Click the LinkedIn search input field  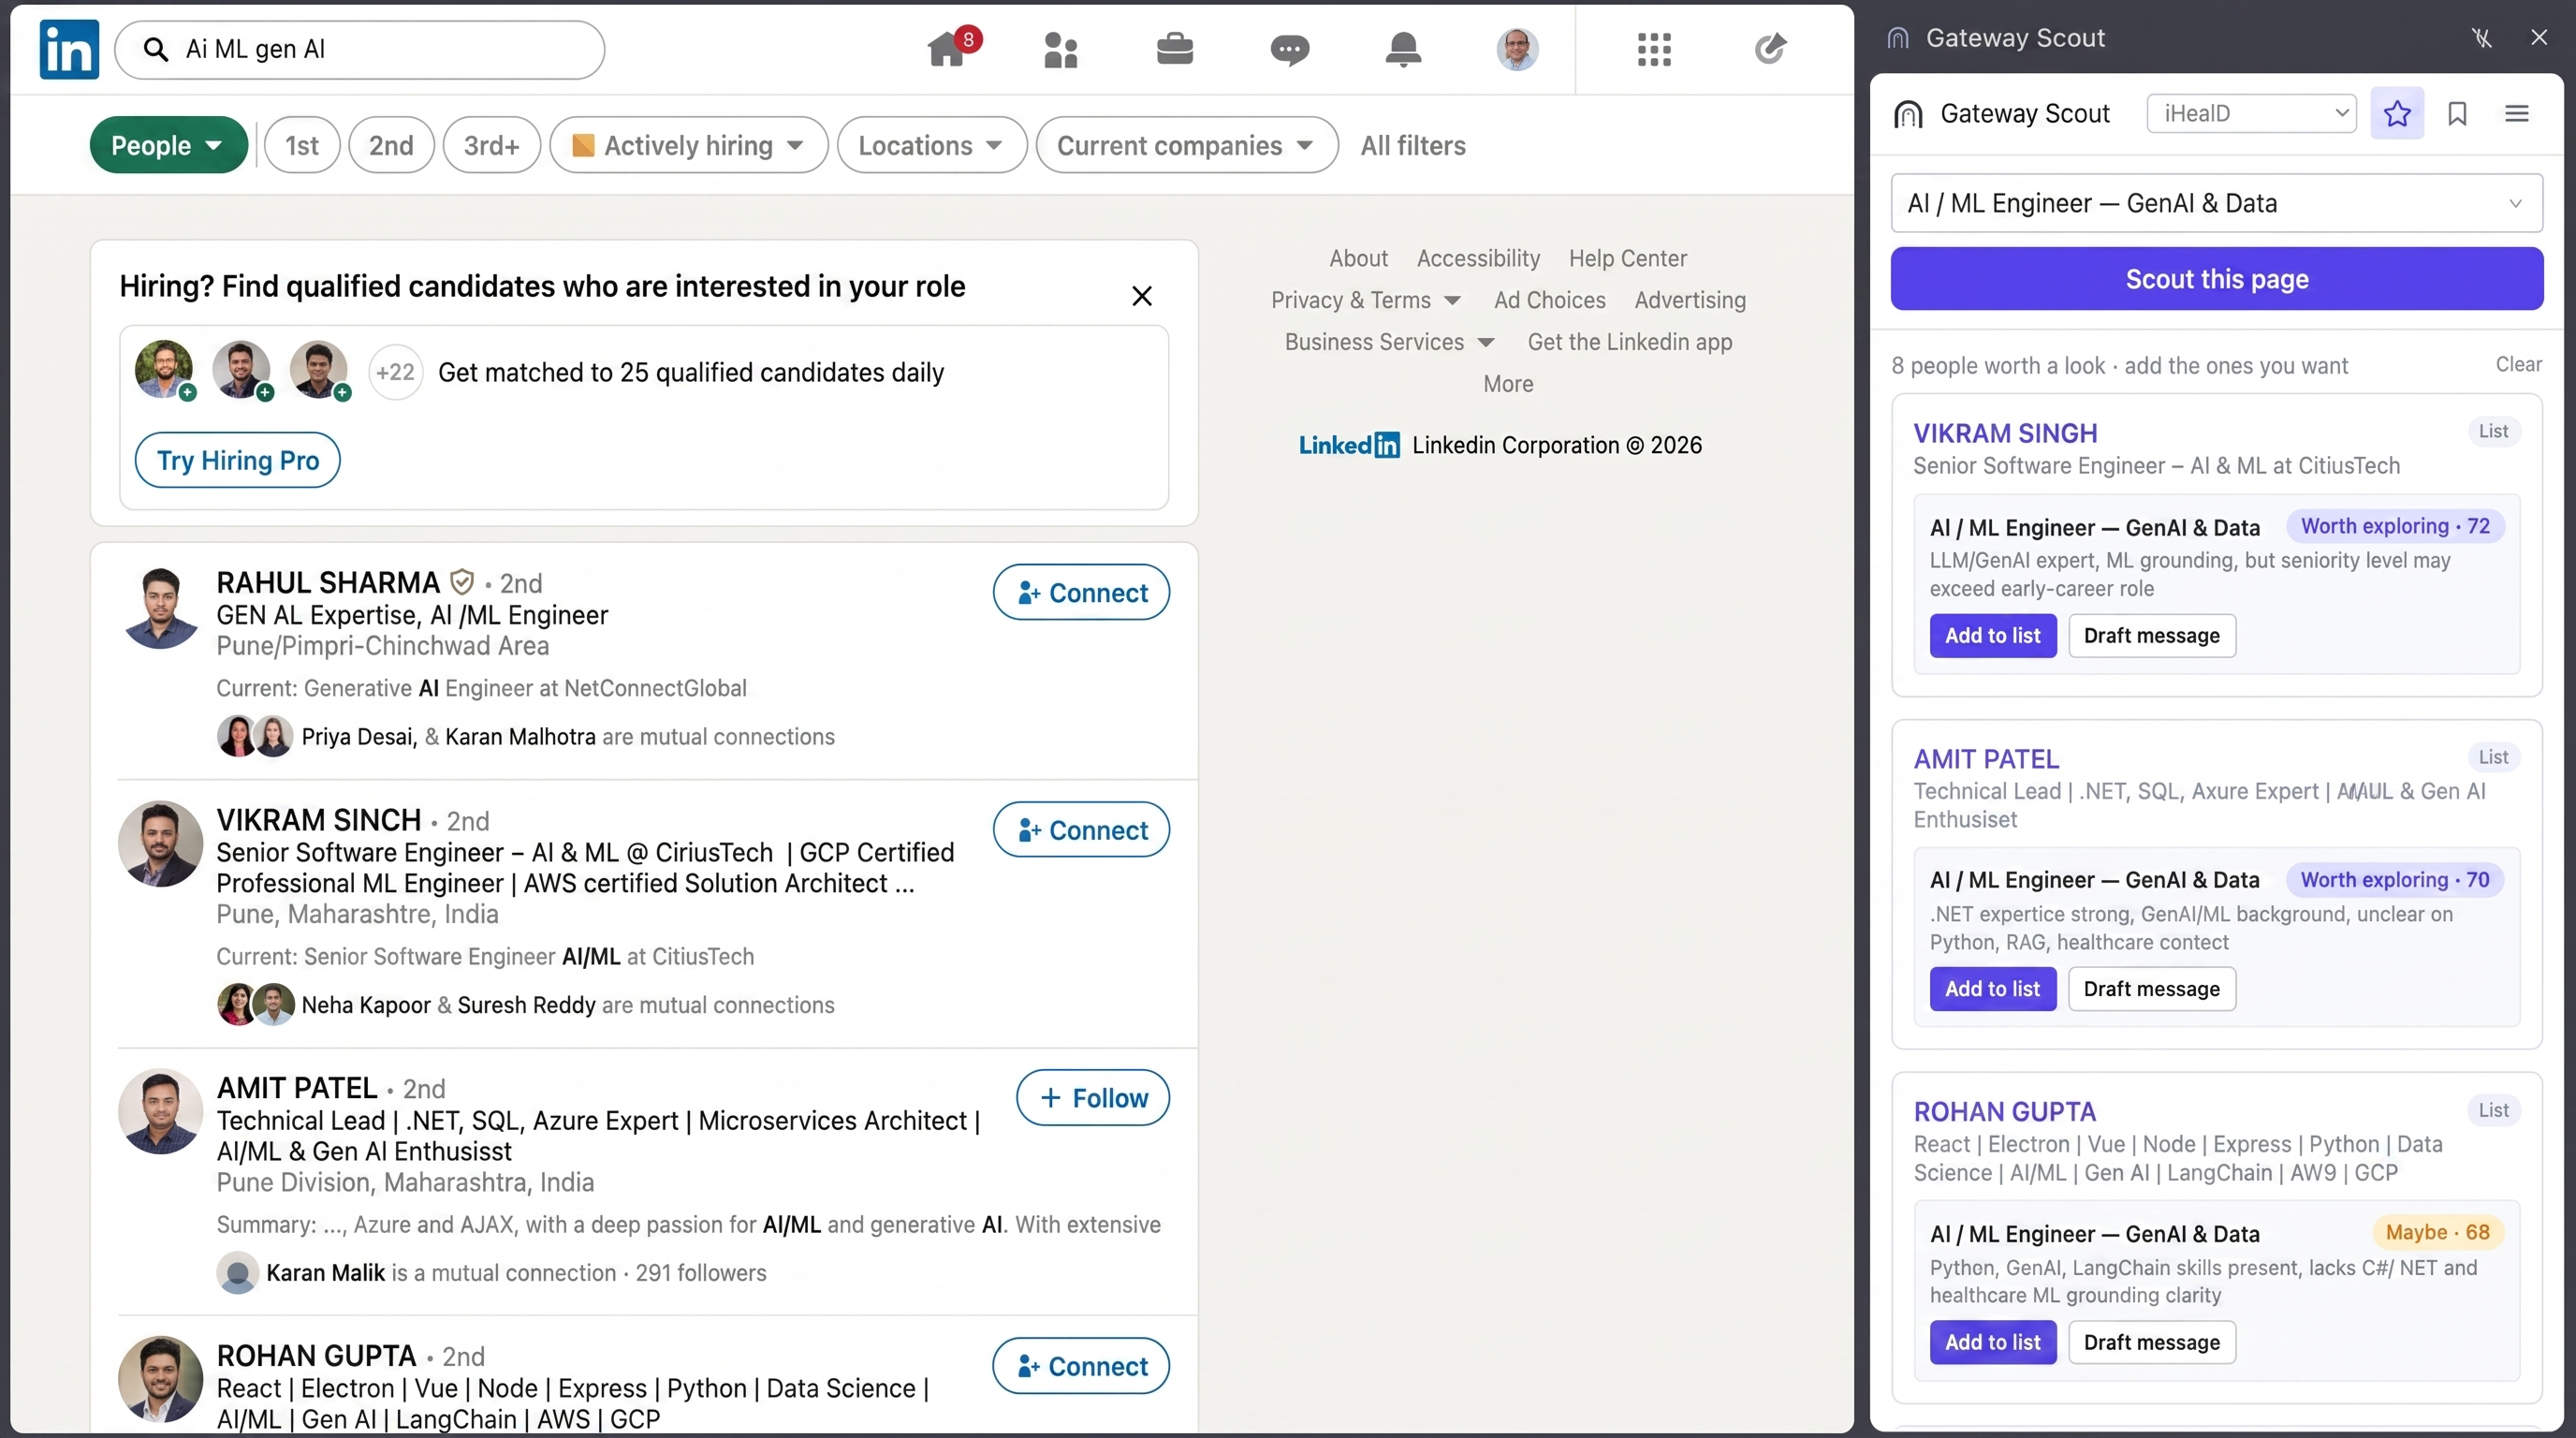(x=360, y=49)
